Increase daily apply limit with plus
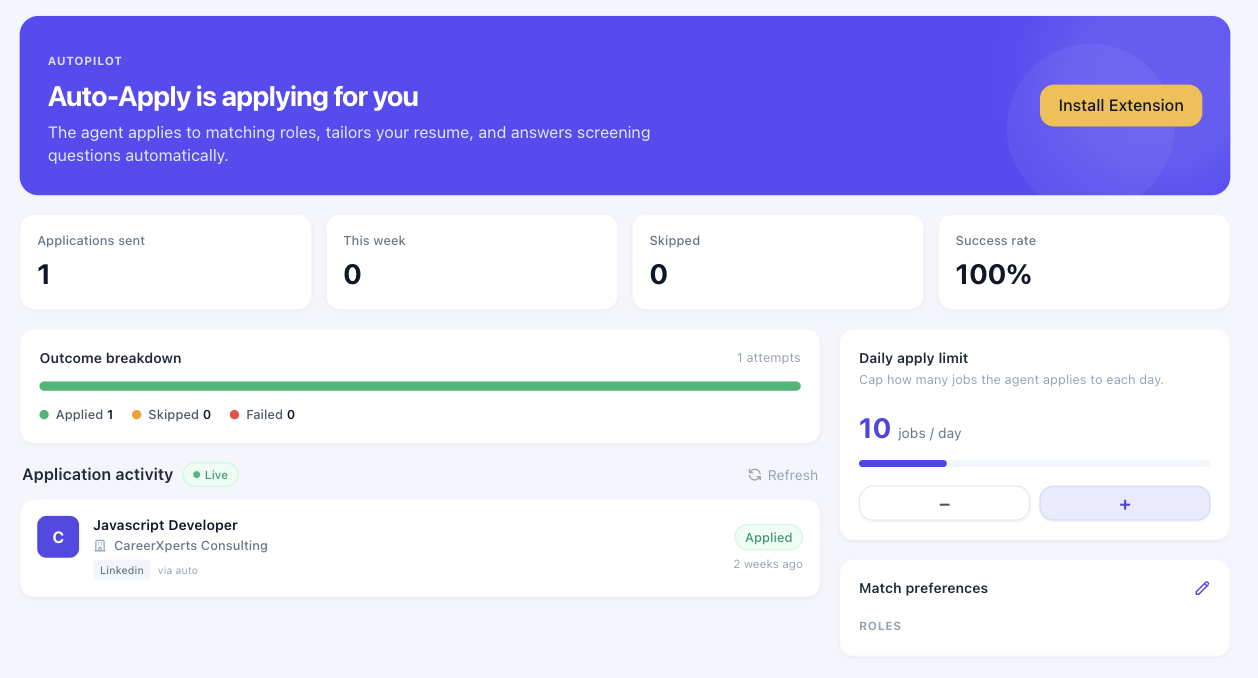The image size is (1258, 678). click(1125, 504)
